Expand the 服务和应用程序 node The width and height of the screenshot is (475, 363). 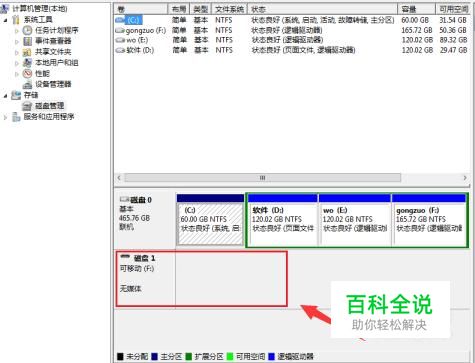click(x=5, y=117)
